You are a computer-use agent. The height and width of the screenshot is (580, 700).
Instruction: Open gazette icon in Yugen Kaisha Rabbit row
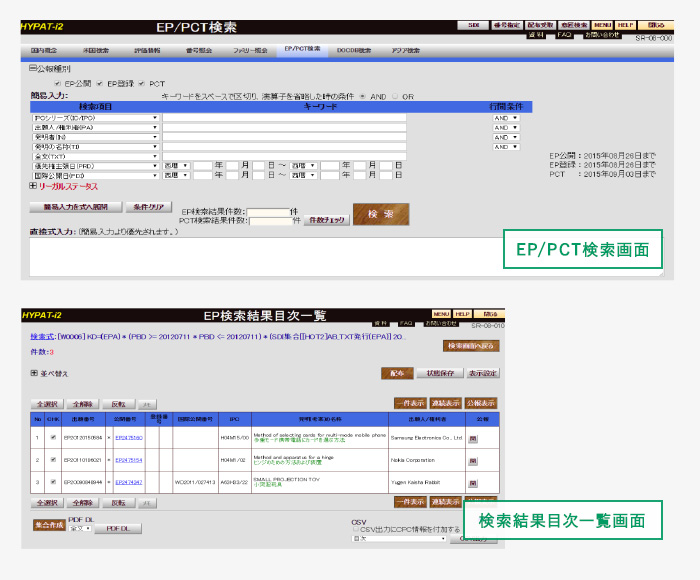pos(473,483)
